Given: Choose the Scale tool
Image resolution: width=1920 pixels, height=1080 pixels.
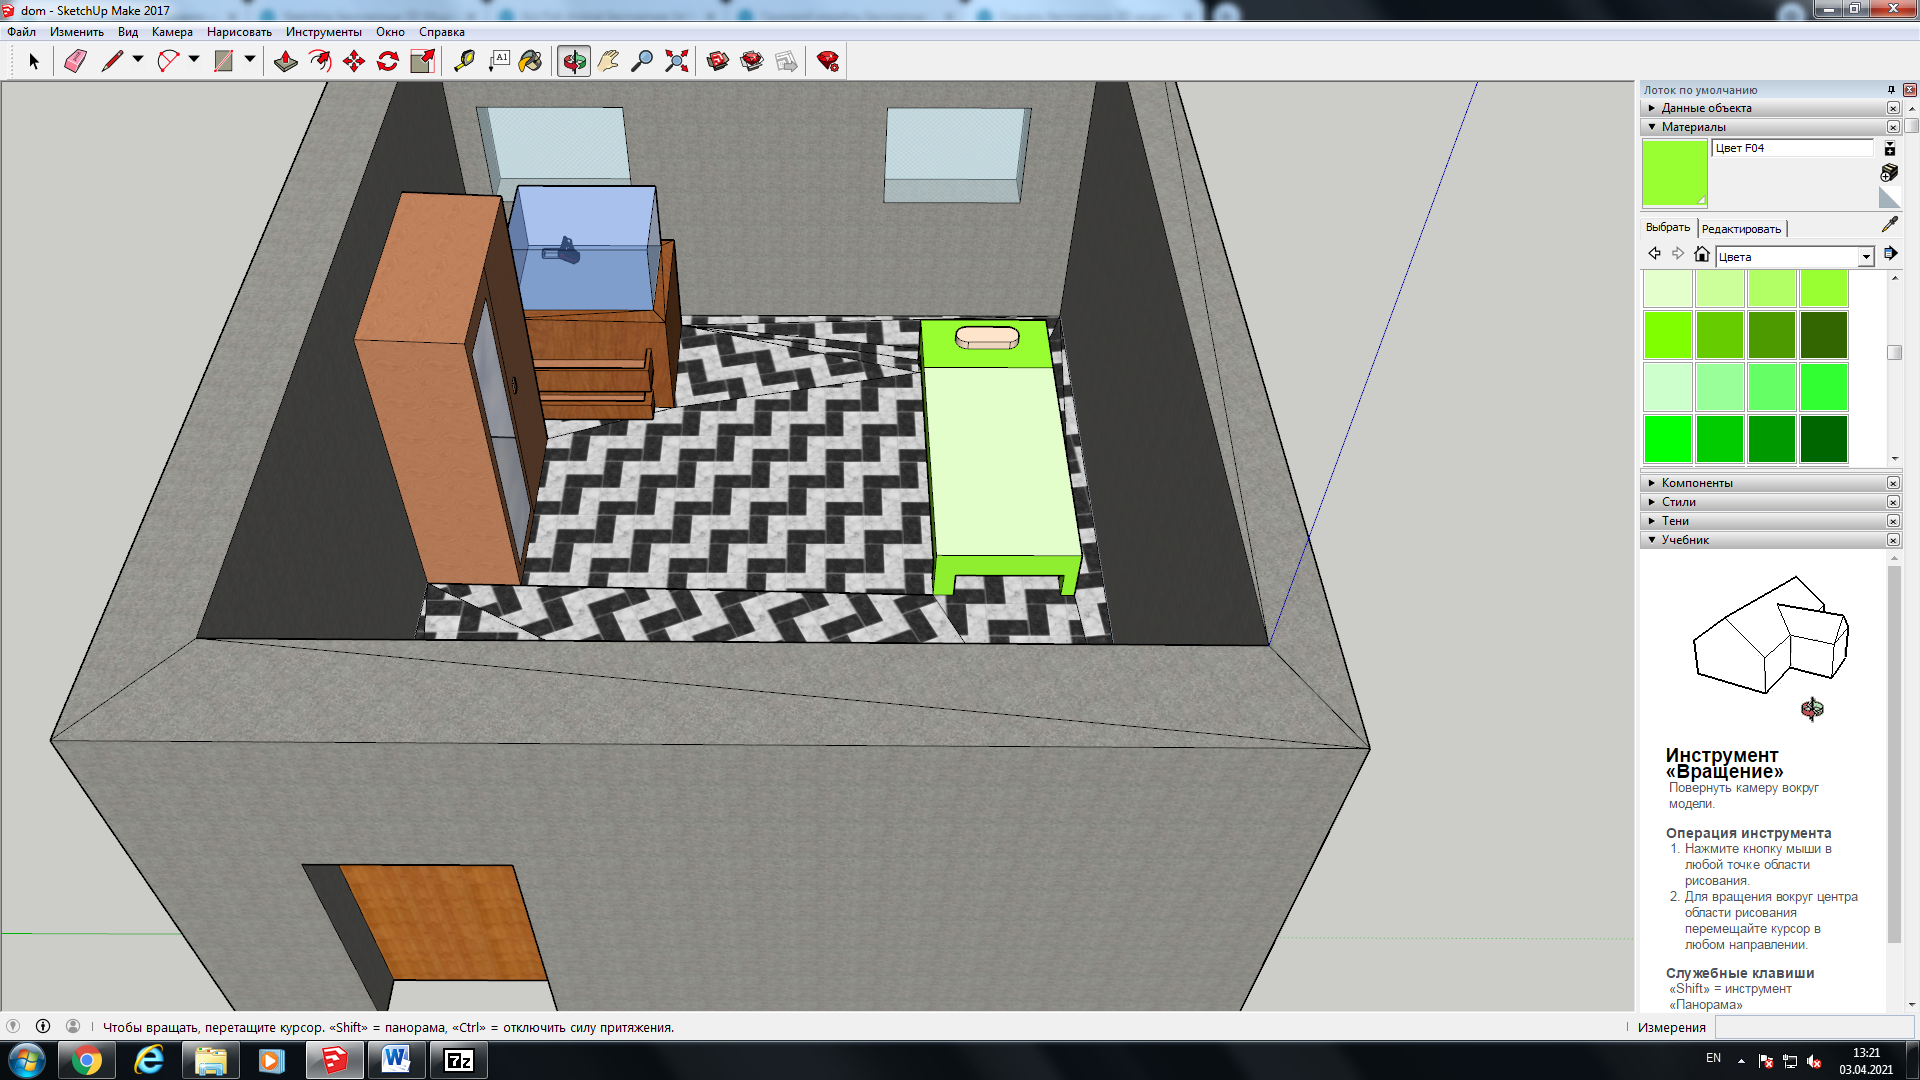Looking at the screenshot, I should (422, 61).
